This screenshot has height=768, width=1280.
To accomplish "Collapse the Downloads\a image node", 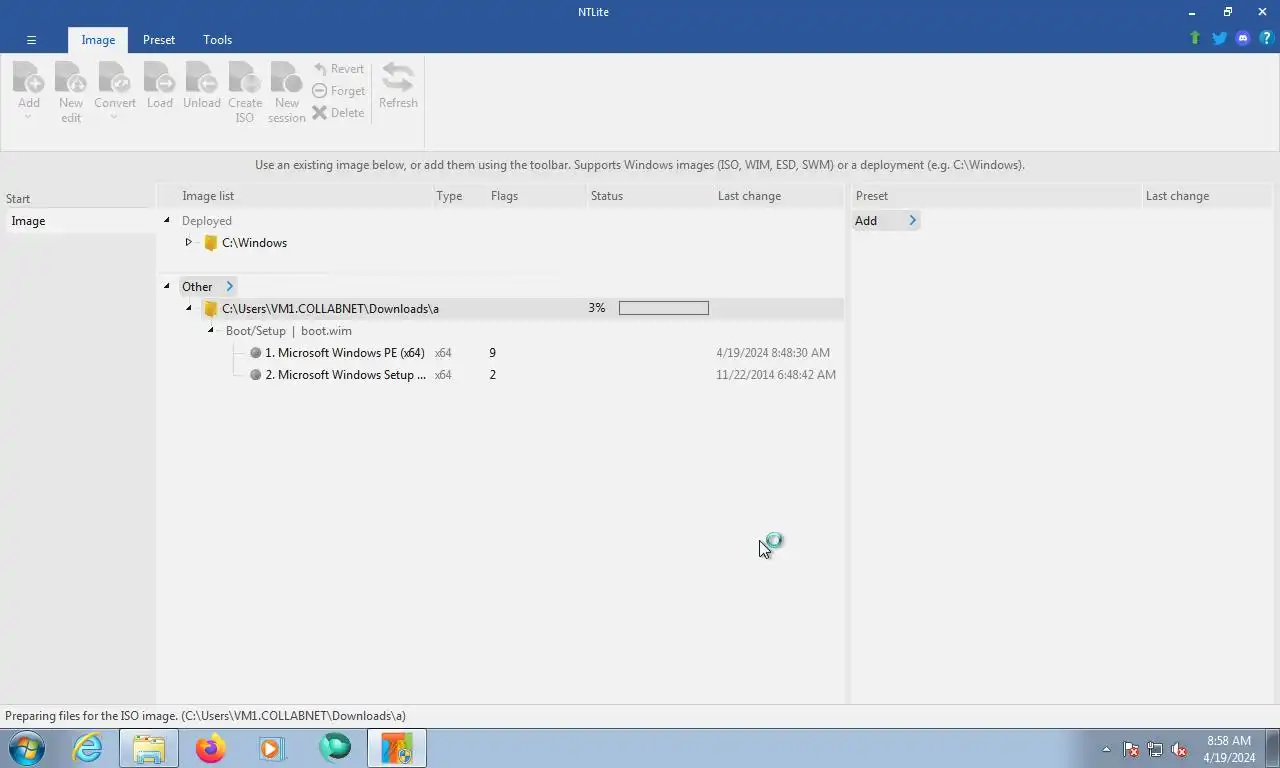I will click(x=189, y=308).
